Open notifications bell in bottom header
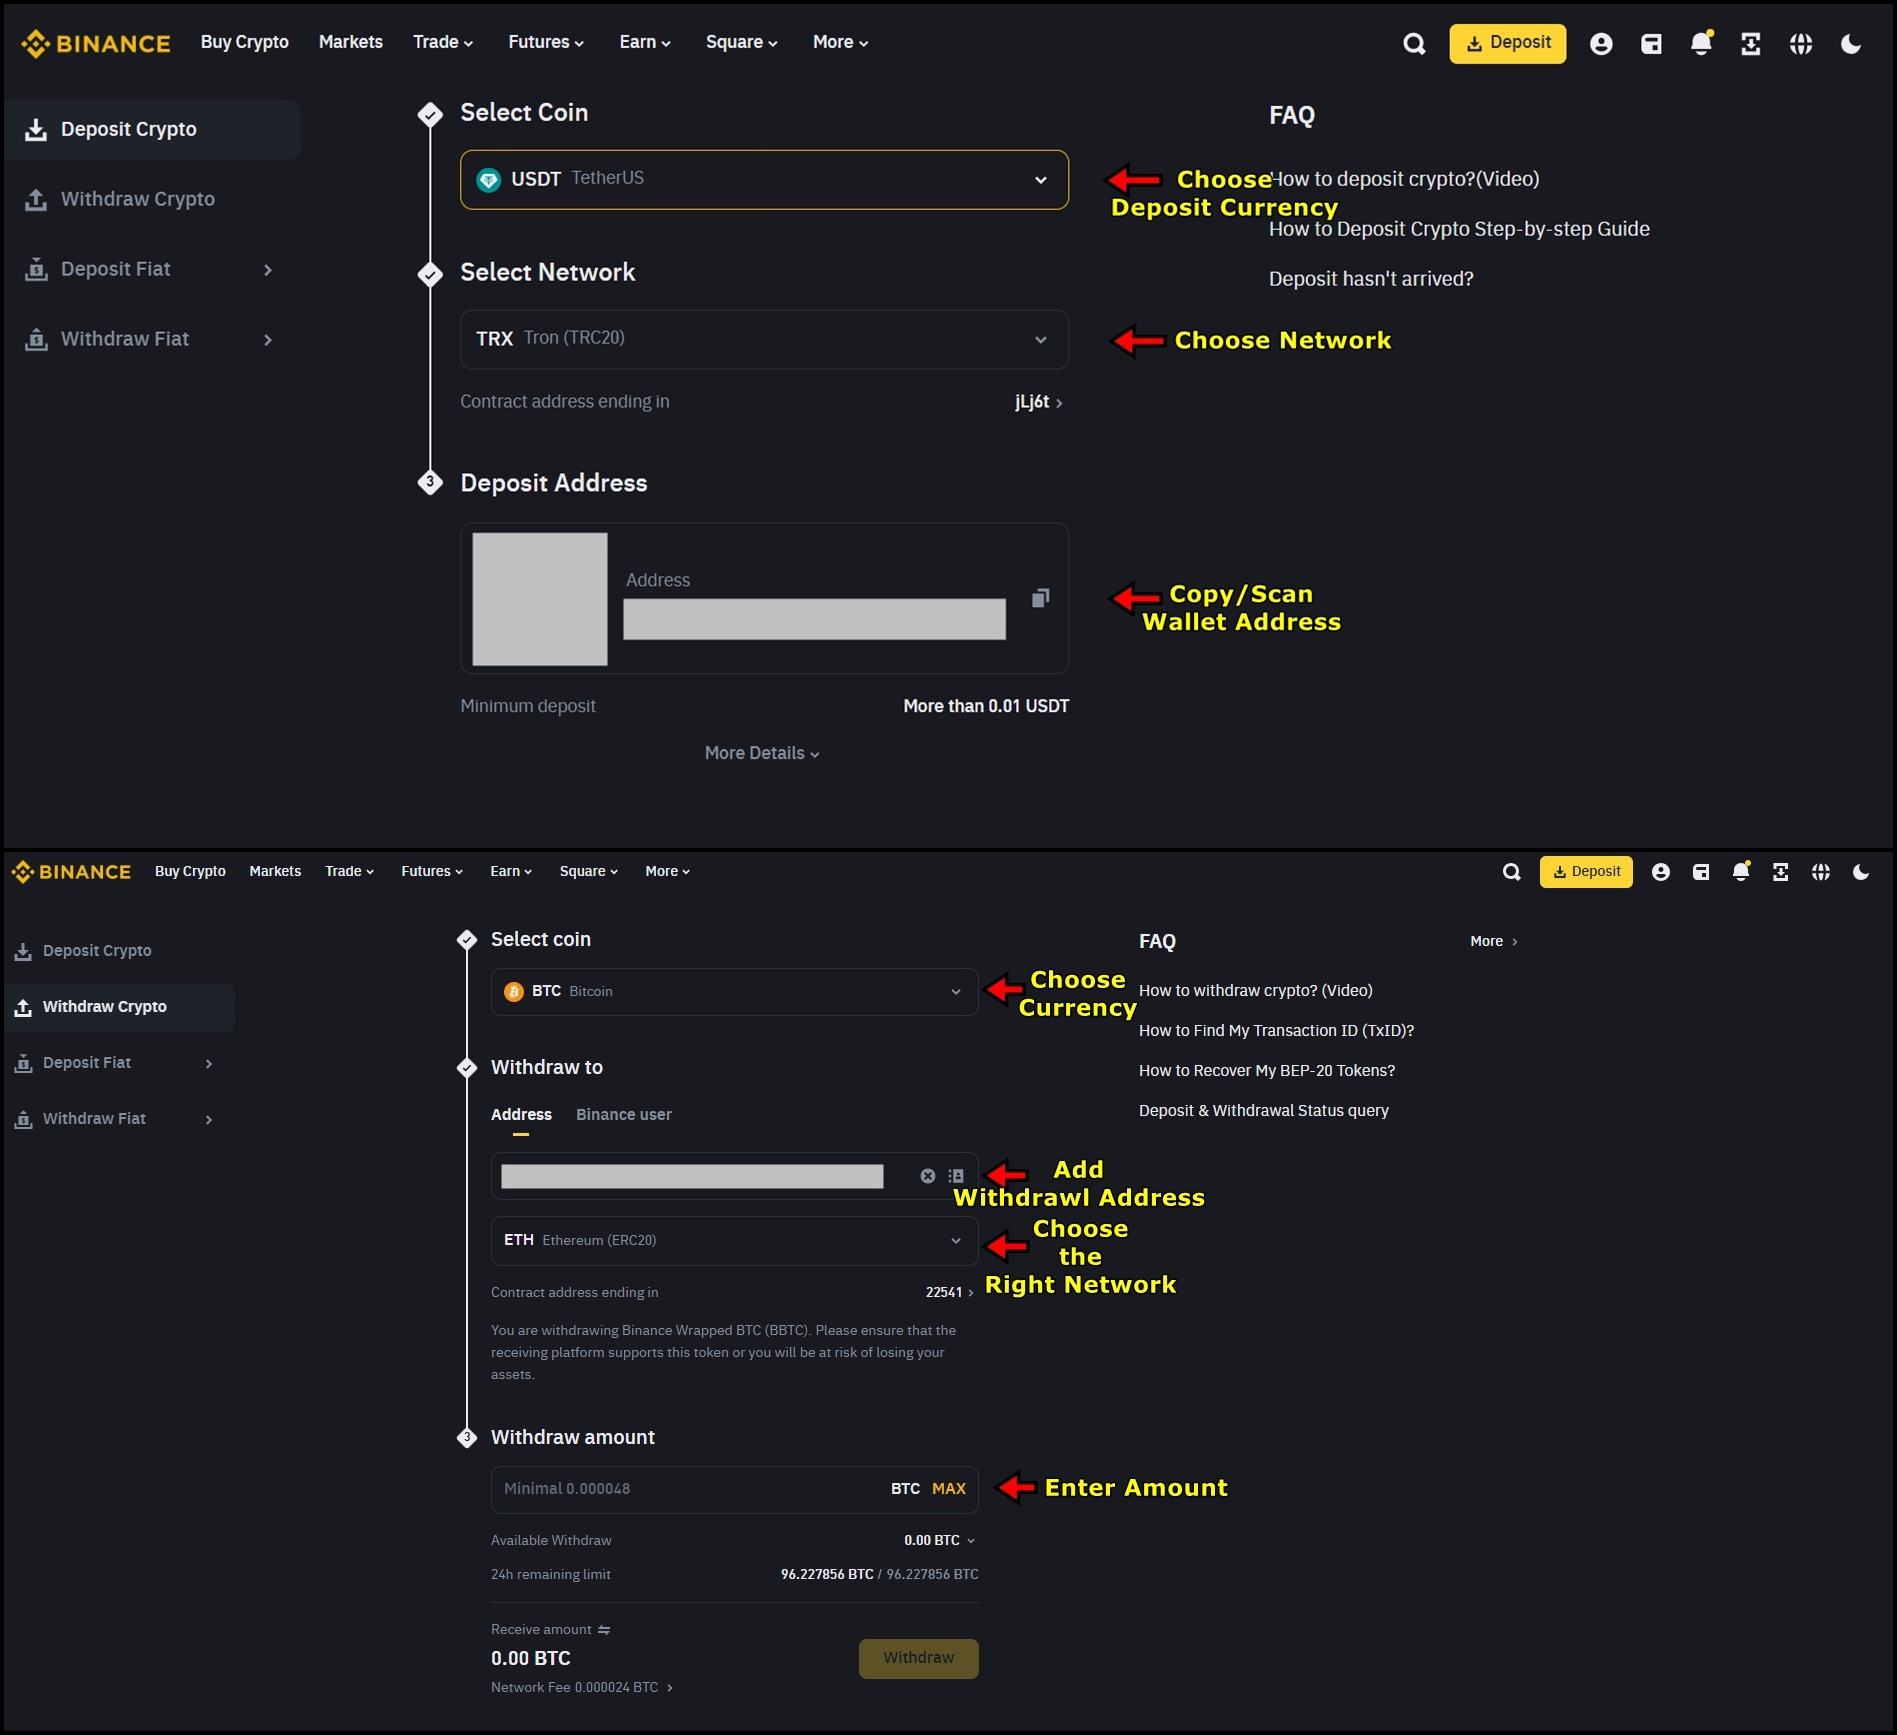 point(1741,871)
